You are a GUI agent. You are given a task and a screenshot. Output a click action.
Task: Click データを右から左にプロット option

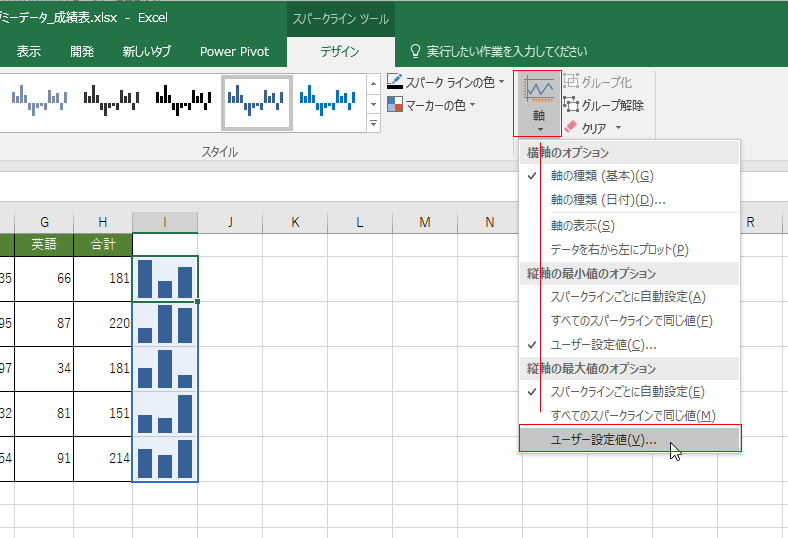pos(619,249)
